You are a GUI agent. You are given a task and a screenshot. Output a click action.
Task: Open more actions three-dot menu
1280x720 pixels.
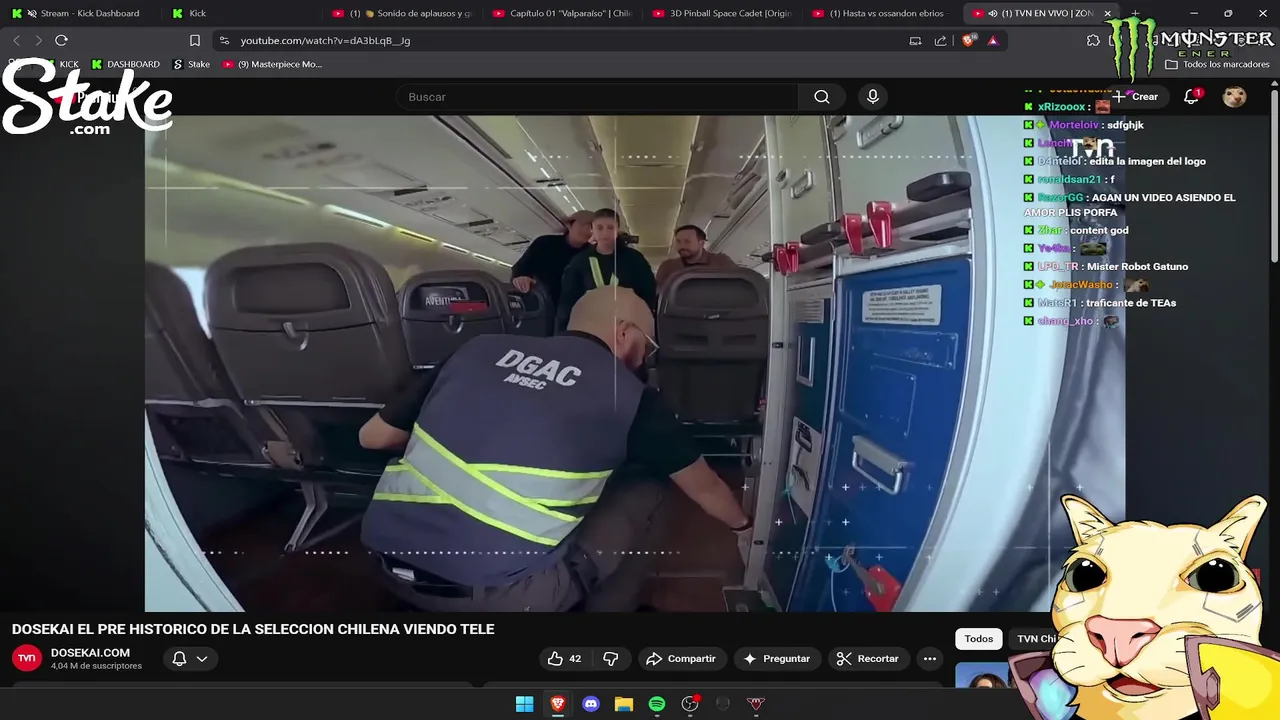tap(930, 658)
